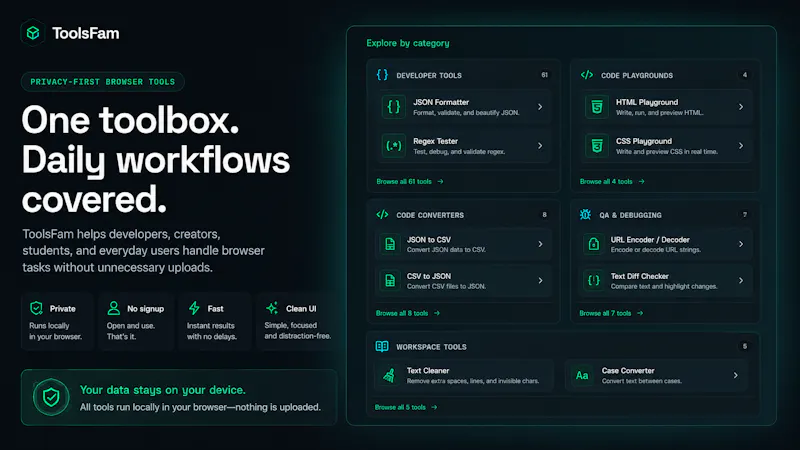Screen dimensions: 800x450
Task: Open Text Diff Checker via its chevron
Action: click(741, 281)
